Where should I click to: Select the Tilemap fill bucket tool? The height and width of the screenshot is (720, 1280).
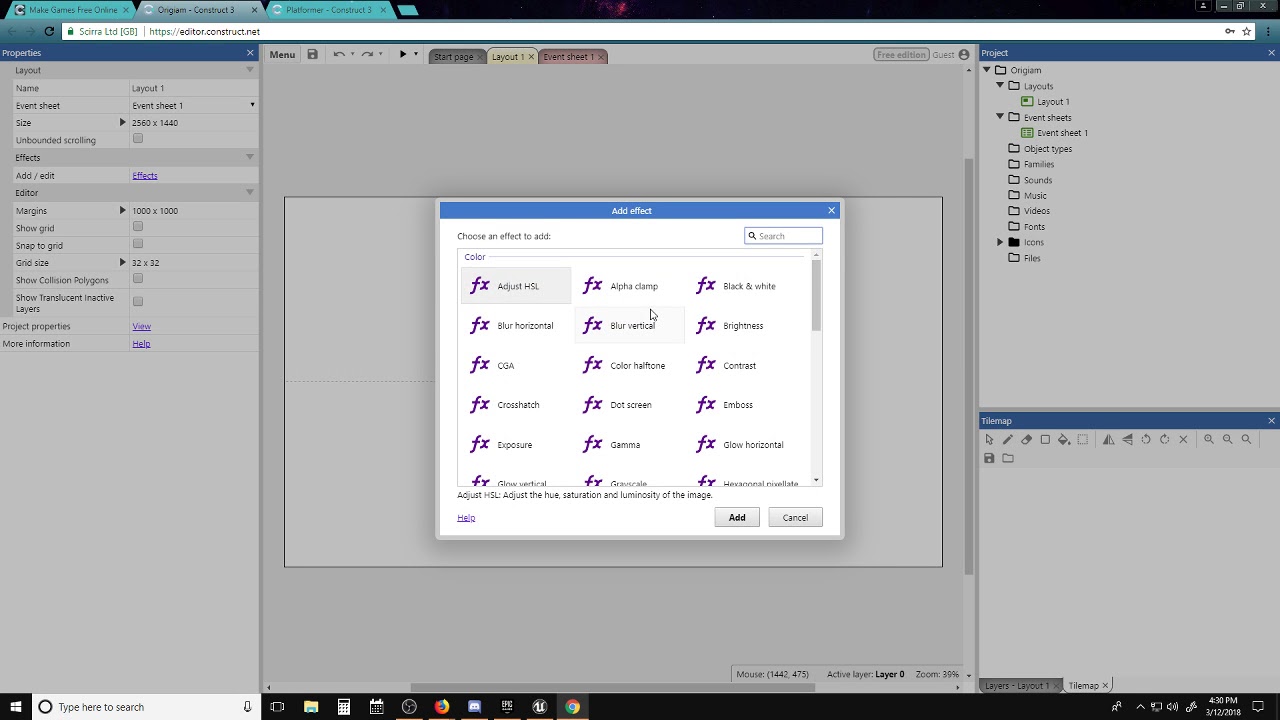pos(1064,439)
